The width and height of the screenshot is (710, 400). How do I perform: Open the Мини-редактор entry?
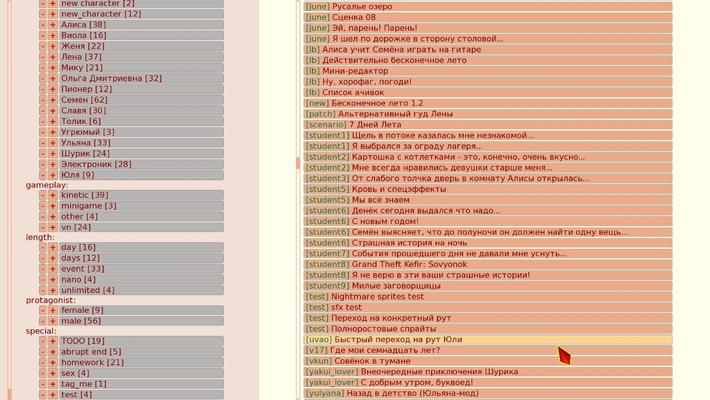[488, 71]
